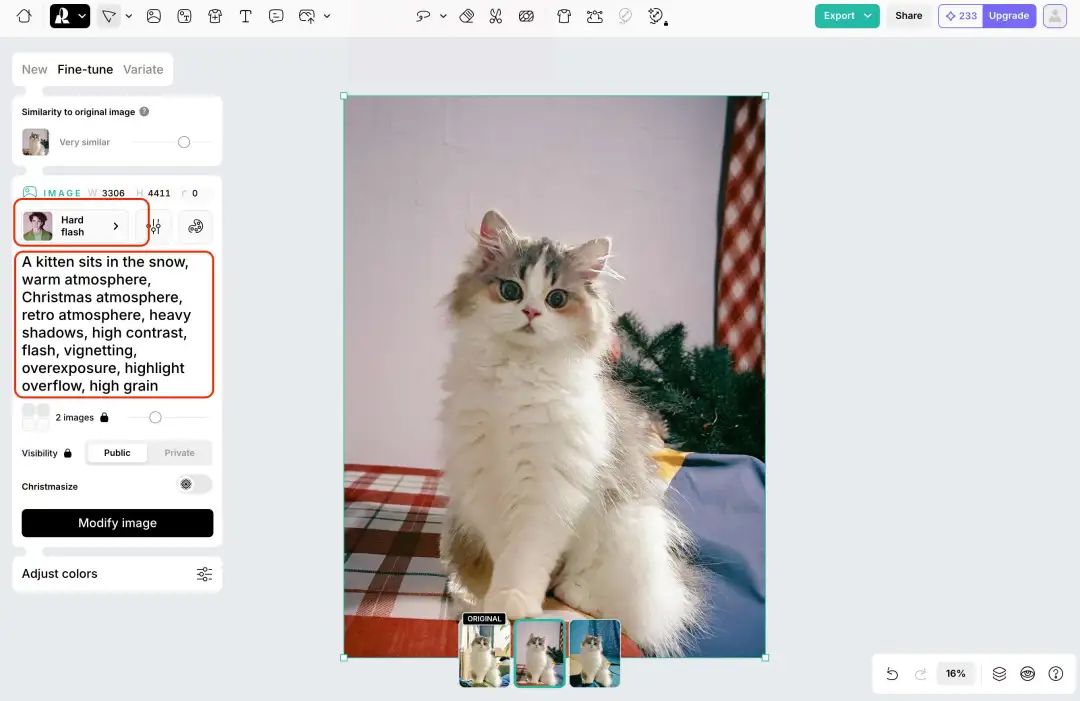Set visibility to Private
1080x701 pixels.
(x=179, y=452)
